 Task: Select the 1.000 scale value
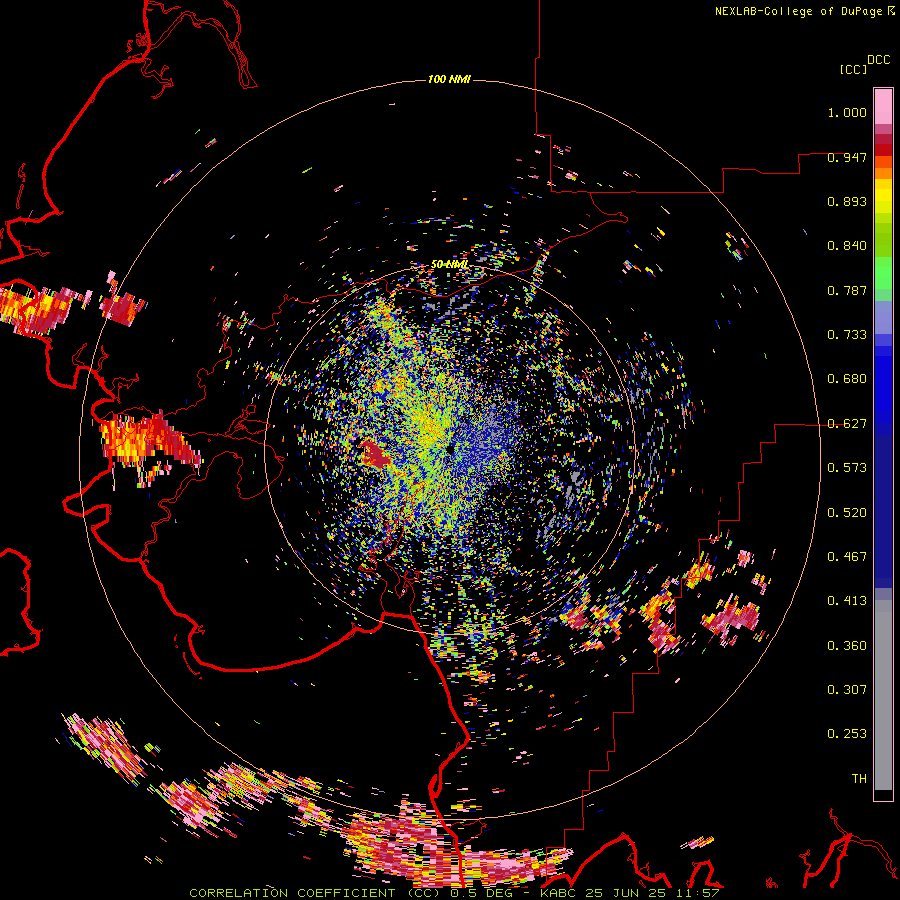pos(847,112)
